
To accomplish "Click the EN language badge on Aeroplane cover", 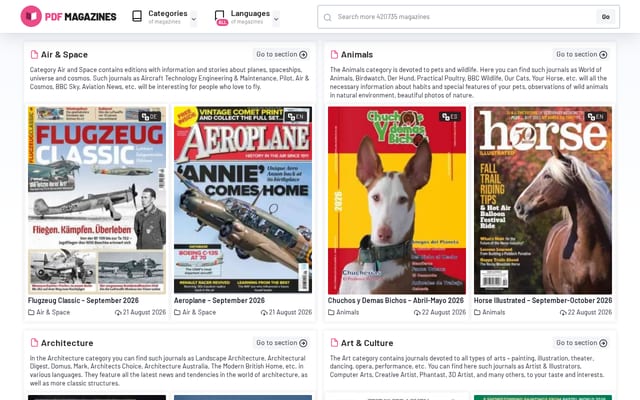I will pyautogui.click(x=296, y=117).
